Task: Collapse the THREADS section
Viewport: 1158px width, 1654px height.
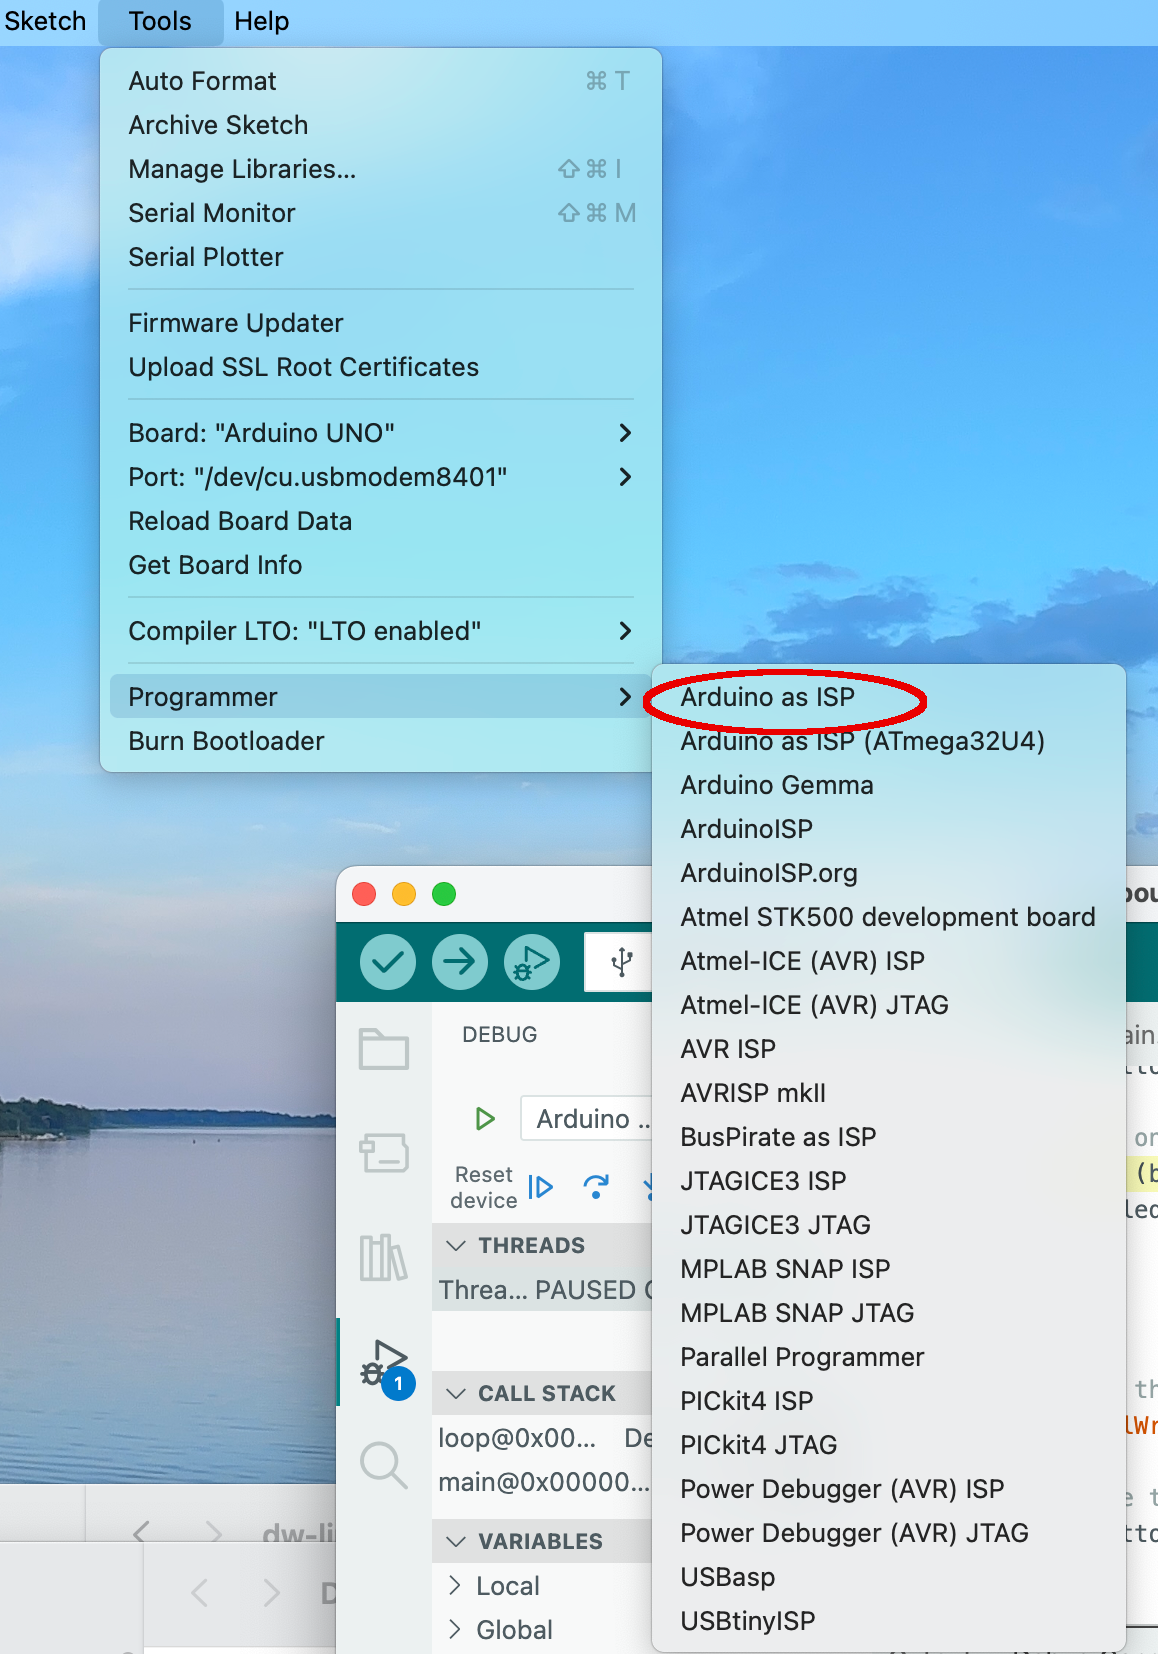Action: [542, 1245]
